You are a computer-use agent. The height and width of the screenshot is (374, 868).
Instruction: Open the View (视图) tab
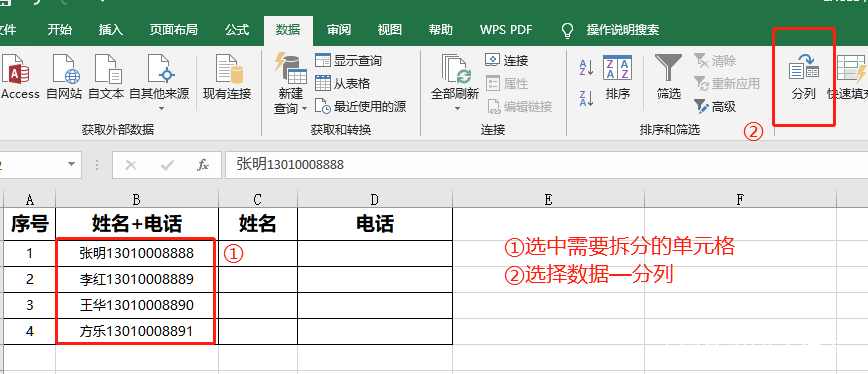[390, 30]
